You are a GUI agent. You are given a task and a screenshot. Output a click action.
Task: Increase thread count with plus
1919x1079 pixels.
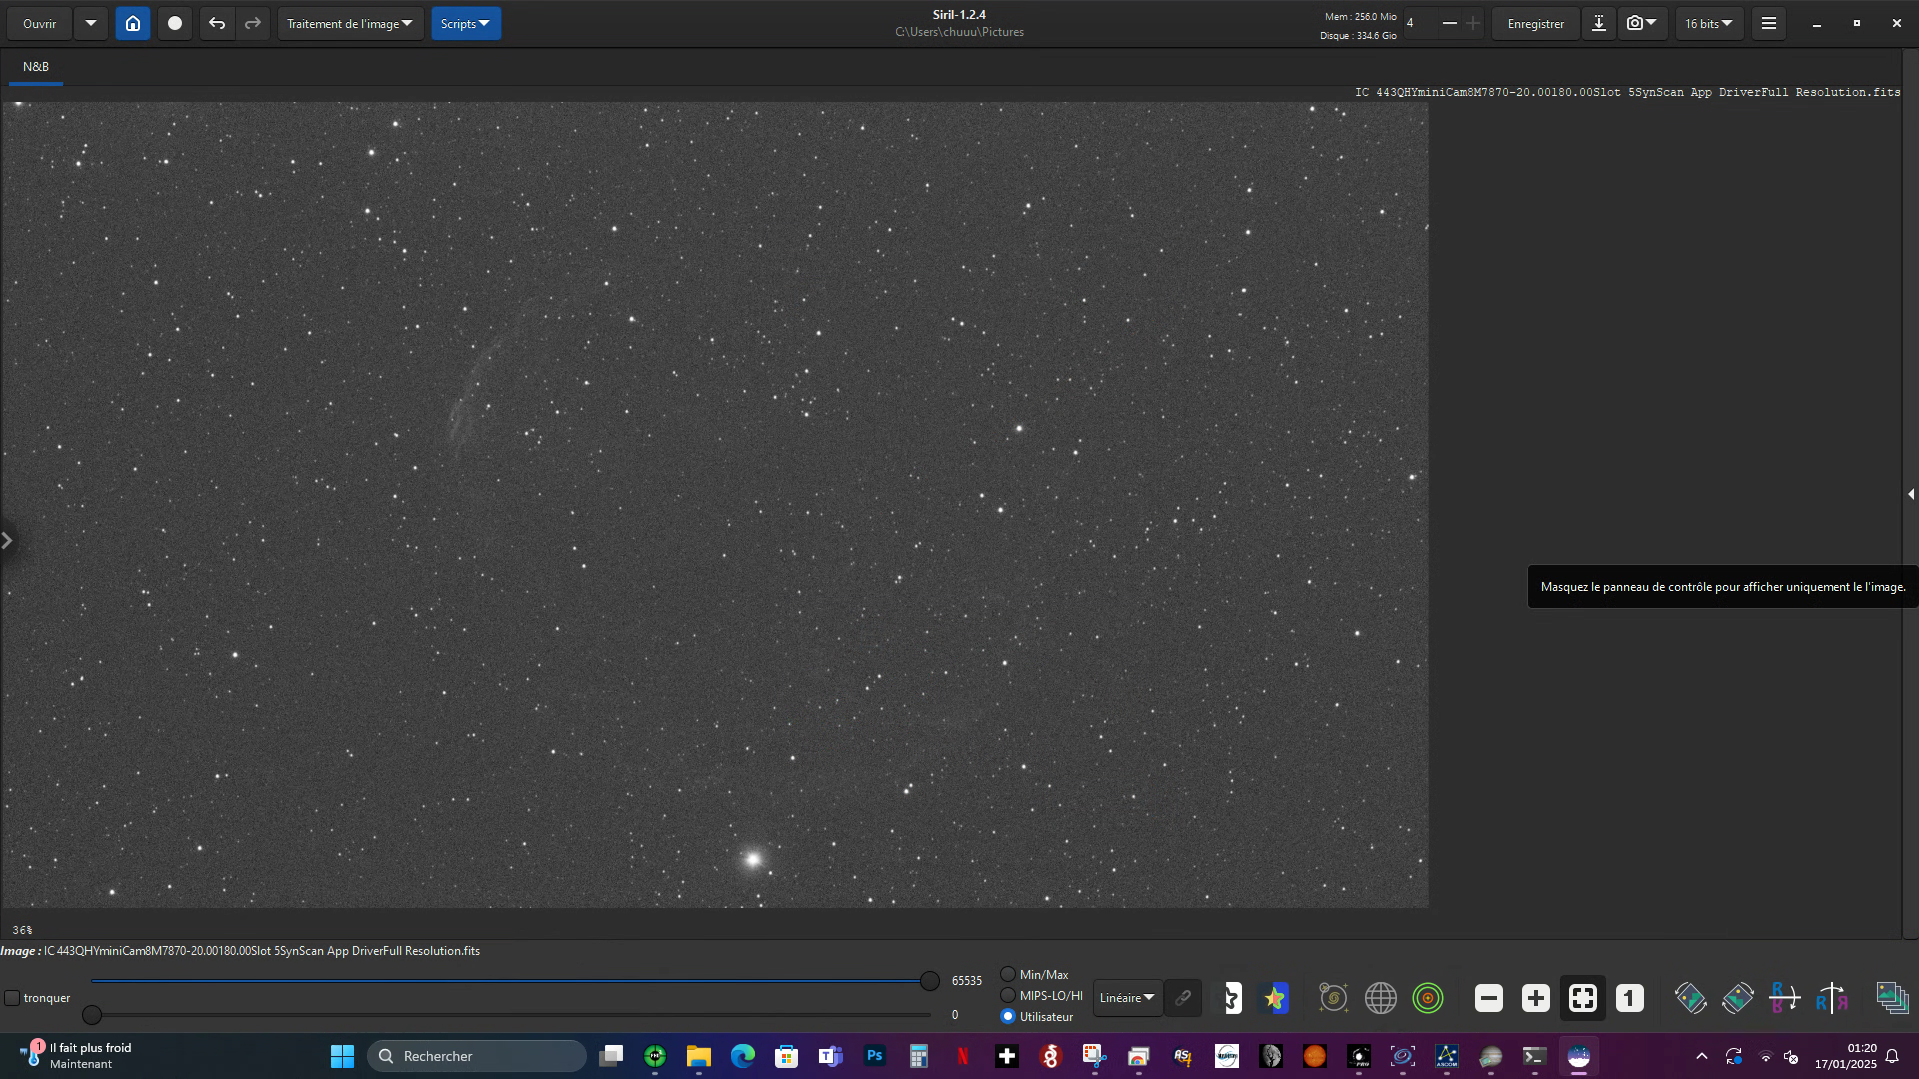(x=1473, y=23)
